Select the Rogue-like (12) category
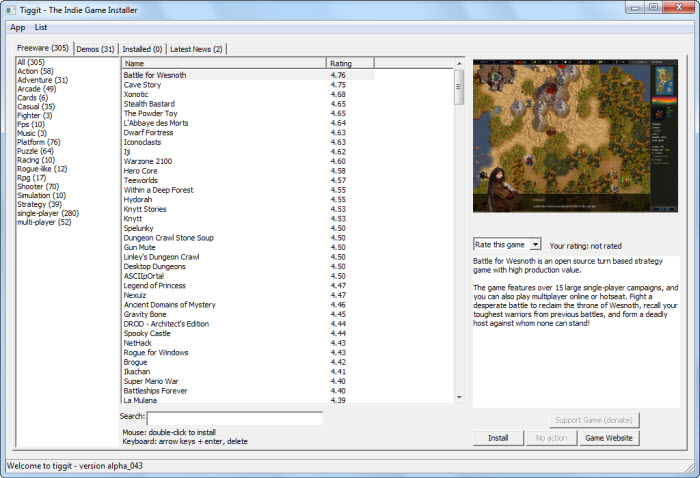700x478 pixels. [42, 169]
